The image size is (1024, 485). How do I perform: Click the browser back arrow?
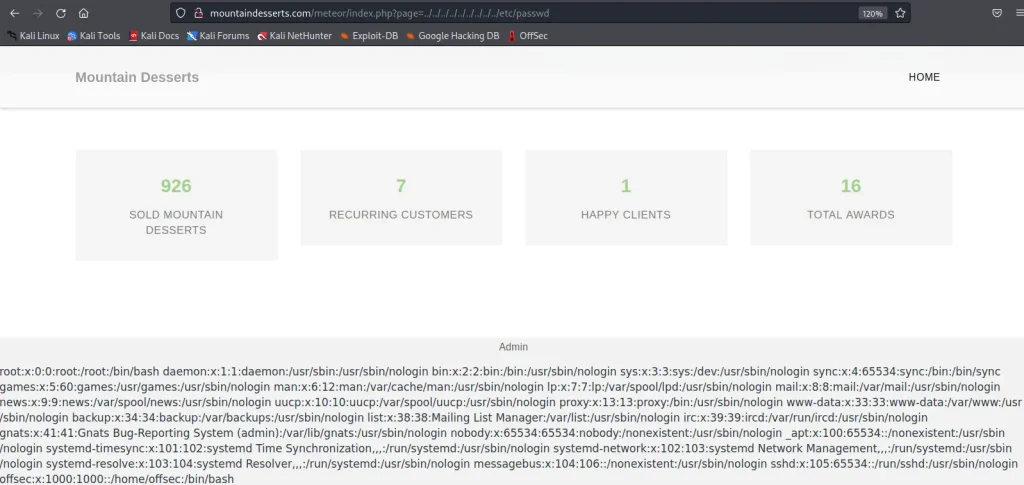coord(14,13)
